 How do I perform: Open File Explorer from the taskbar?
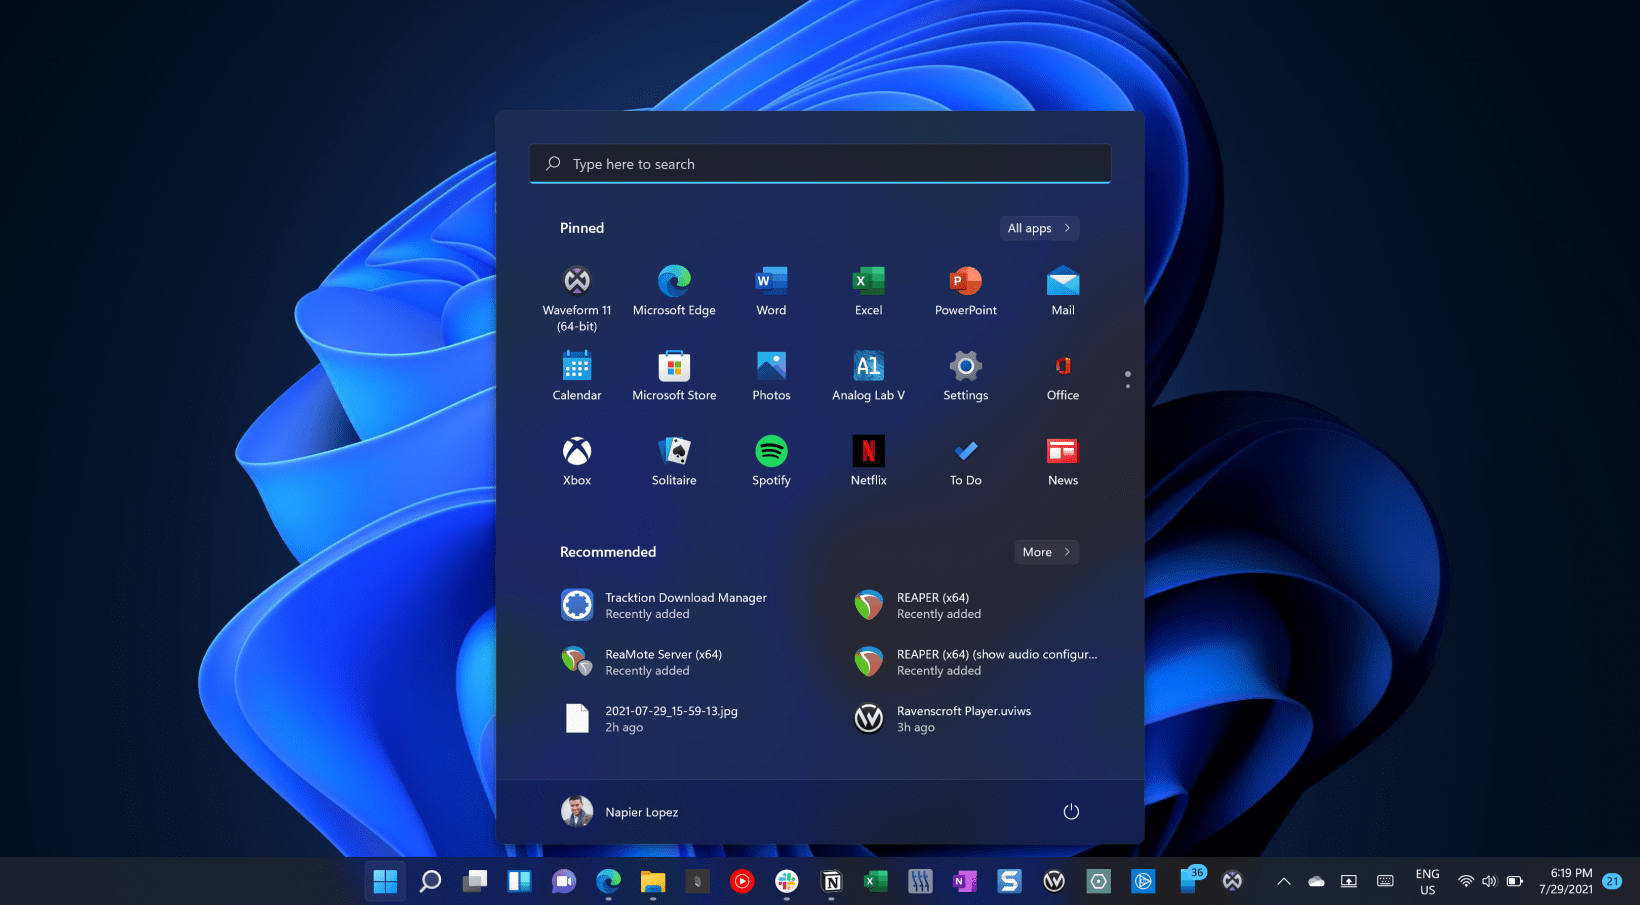pyautogui.click(x=653, y=881)
